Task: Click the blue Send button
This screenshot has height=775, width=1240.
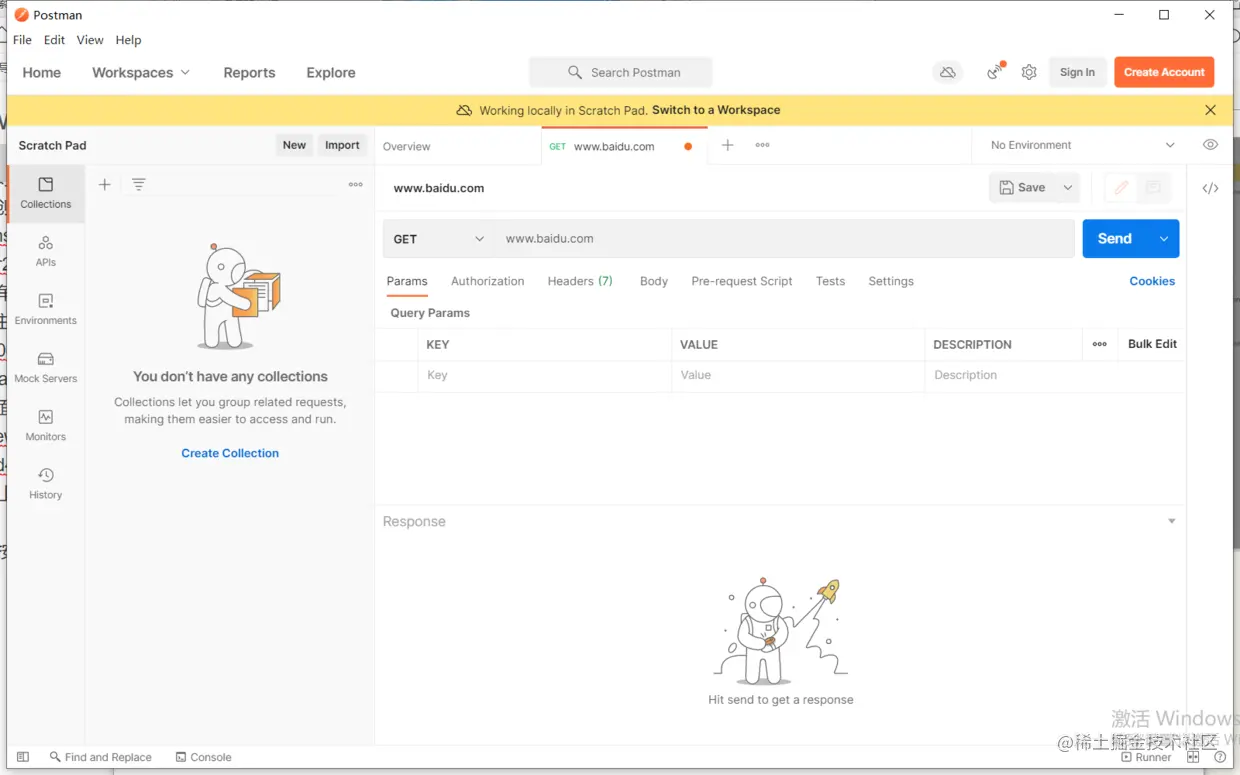Action: tap(1115, 239)
